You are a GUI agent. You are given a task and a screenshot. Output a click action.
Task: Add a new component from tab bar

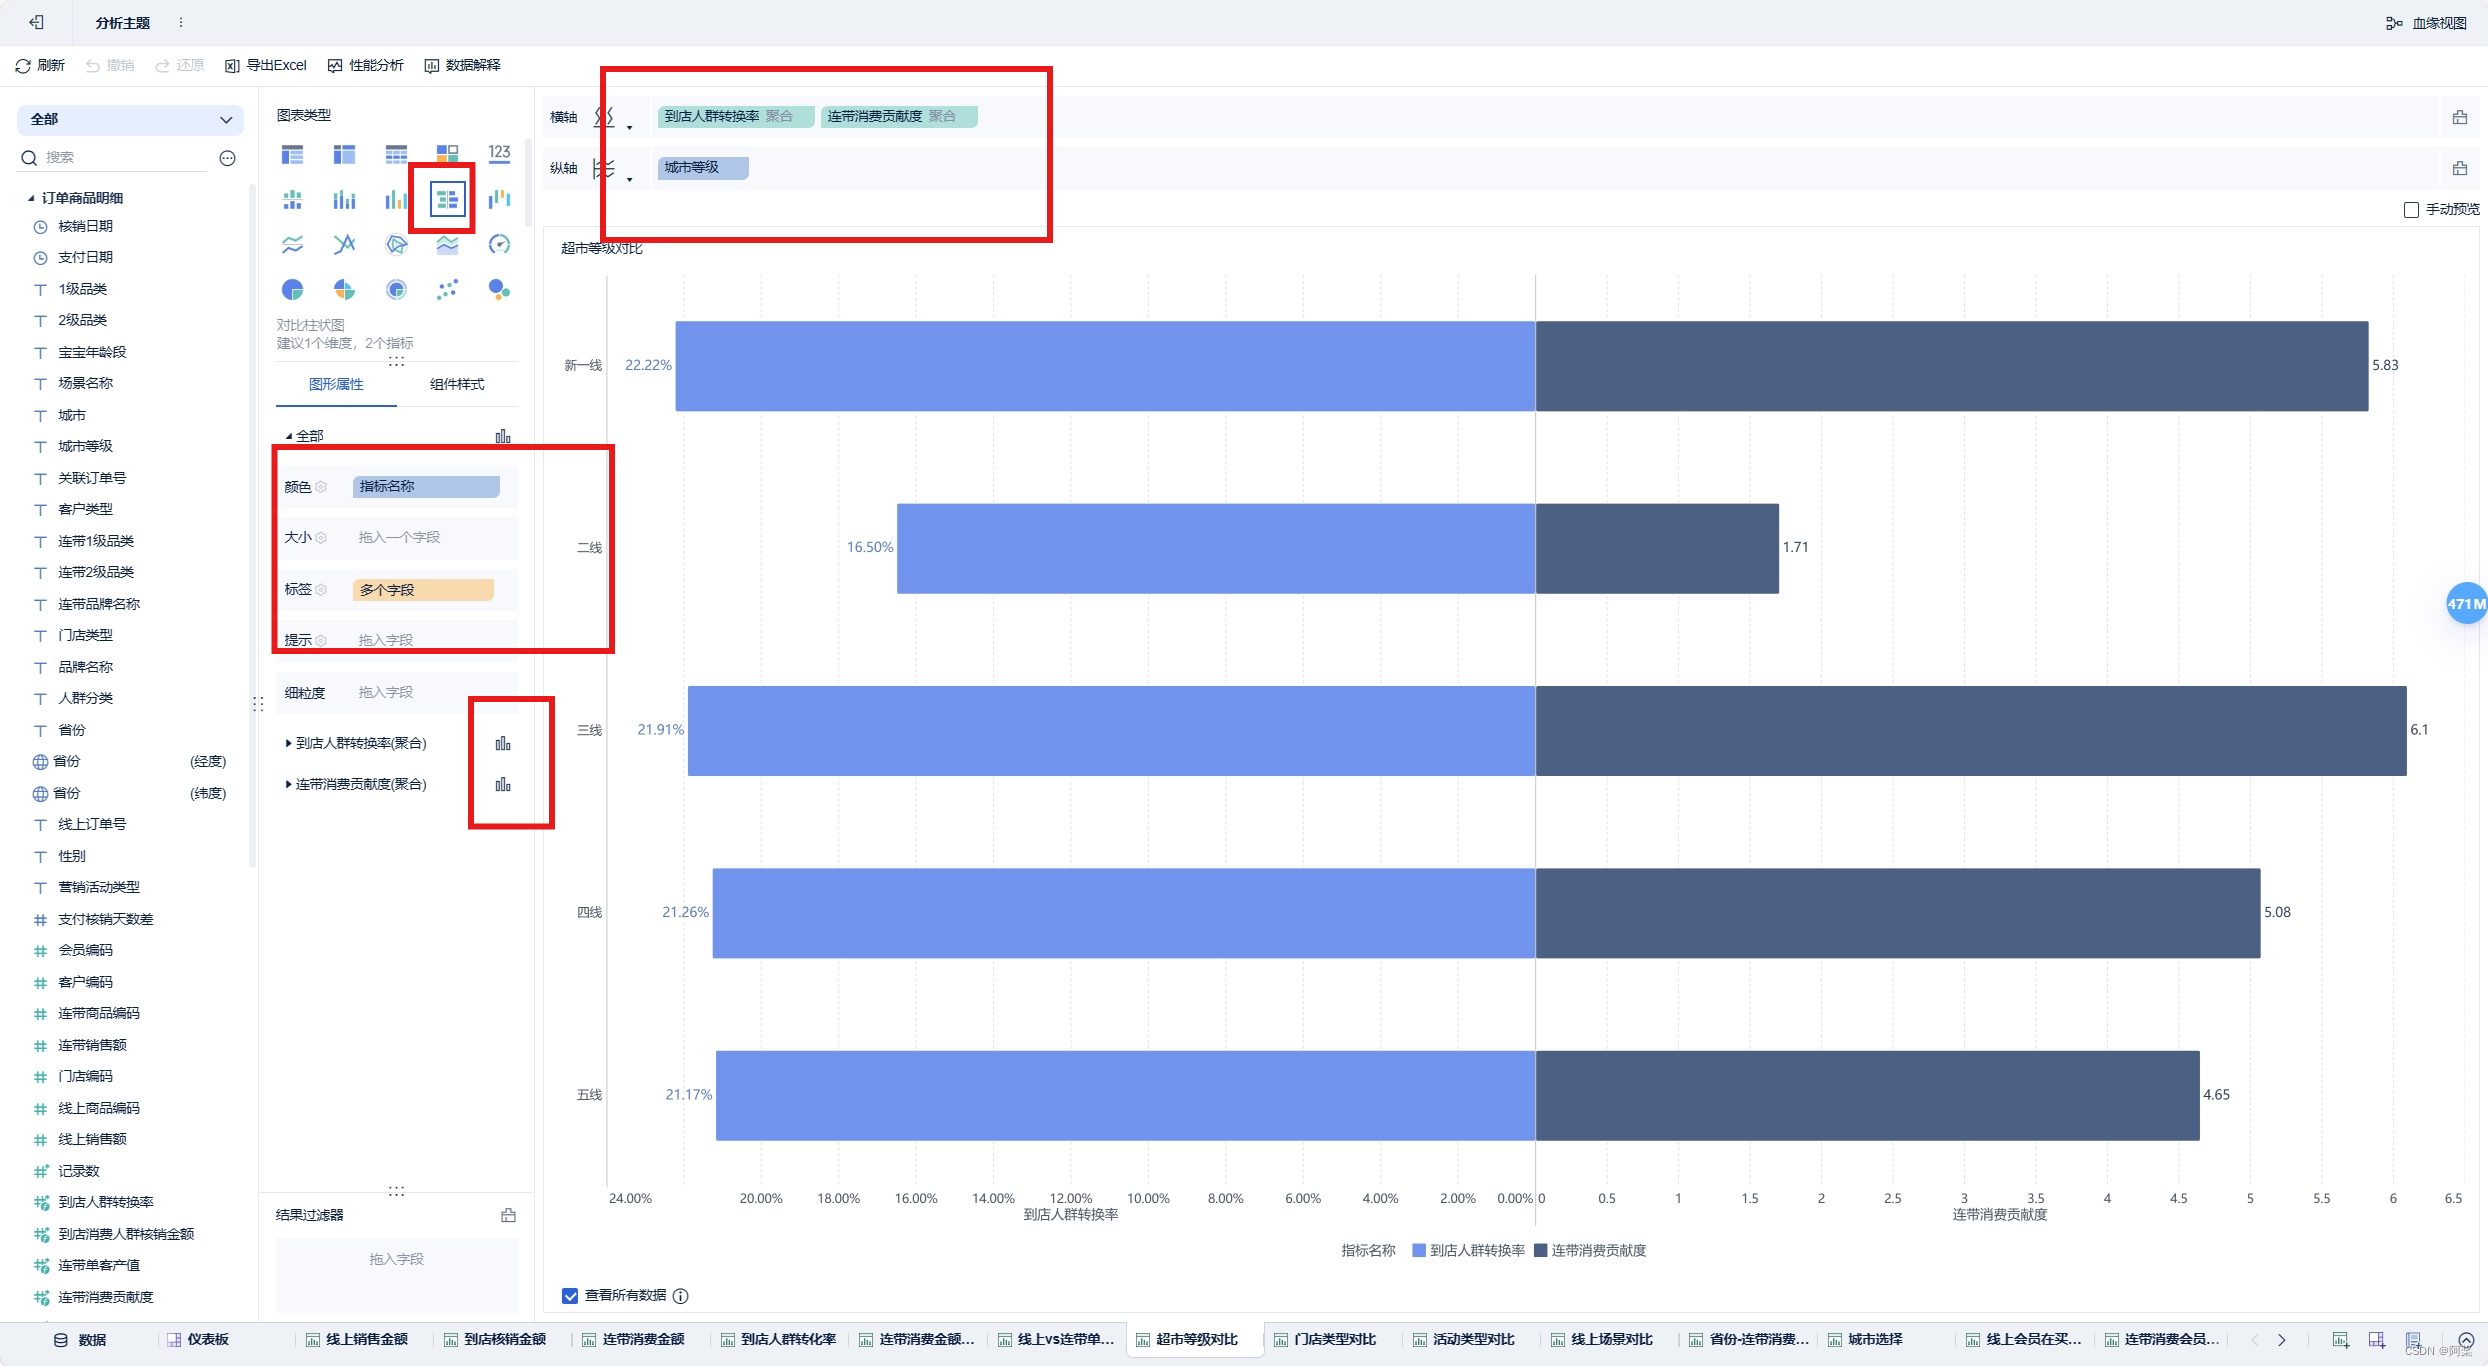click(x=2340, y=1340)
